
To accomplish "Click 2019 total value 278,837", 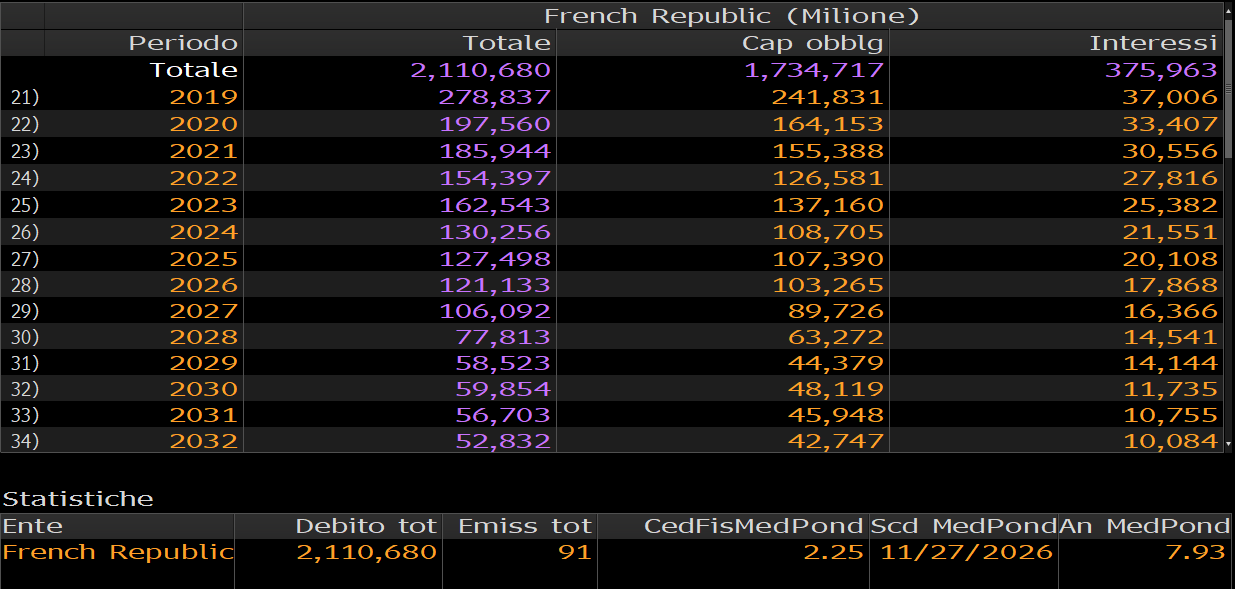I will (495, 97).
